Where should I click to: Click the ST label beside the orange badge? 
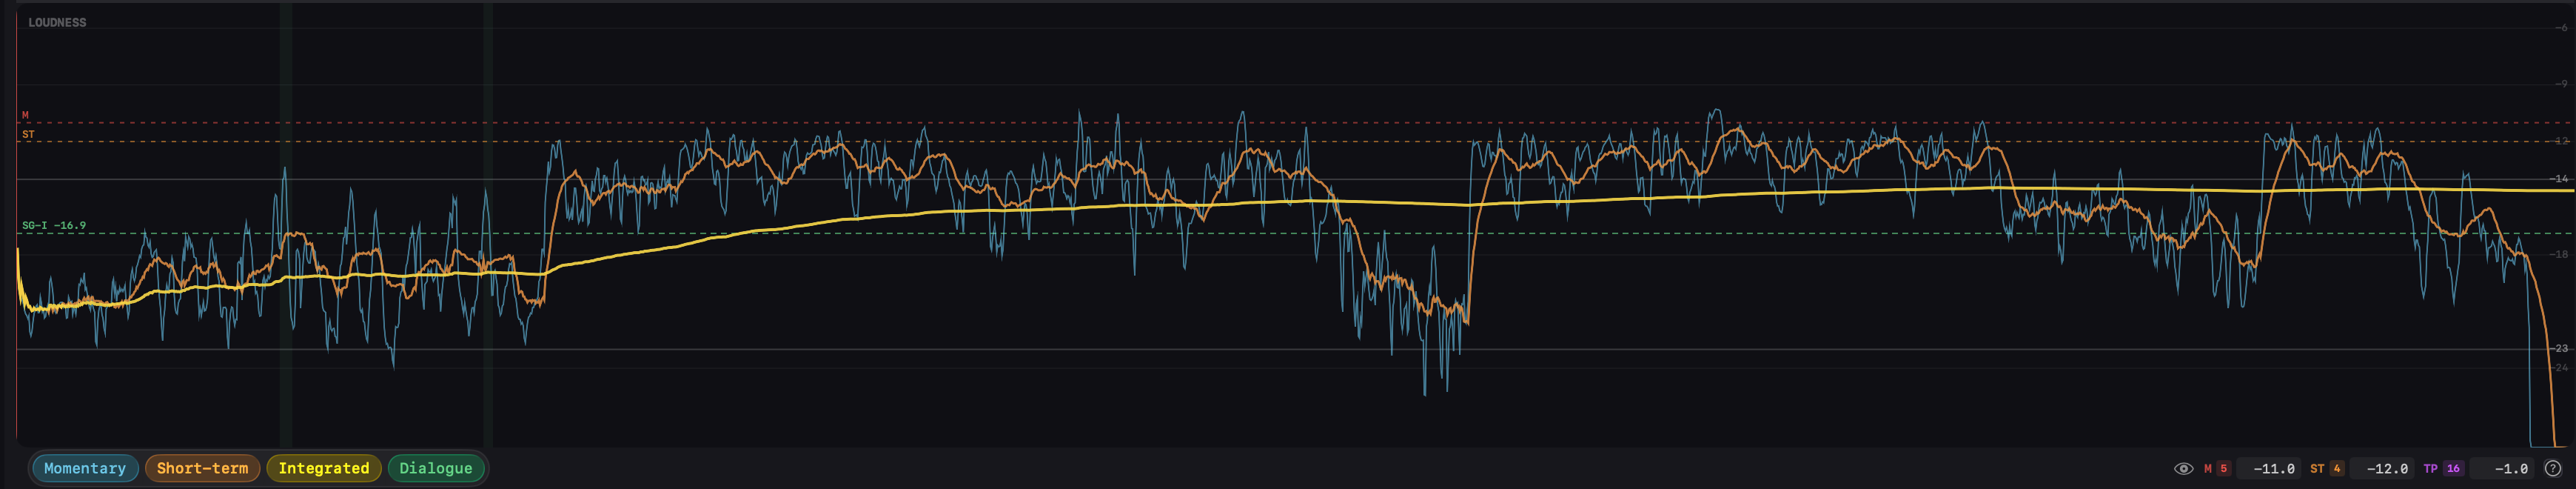tap(2316, 468)
